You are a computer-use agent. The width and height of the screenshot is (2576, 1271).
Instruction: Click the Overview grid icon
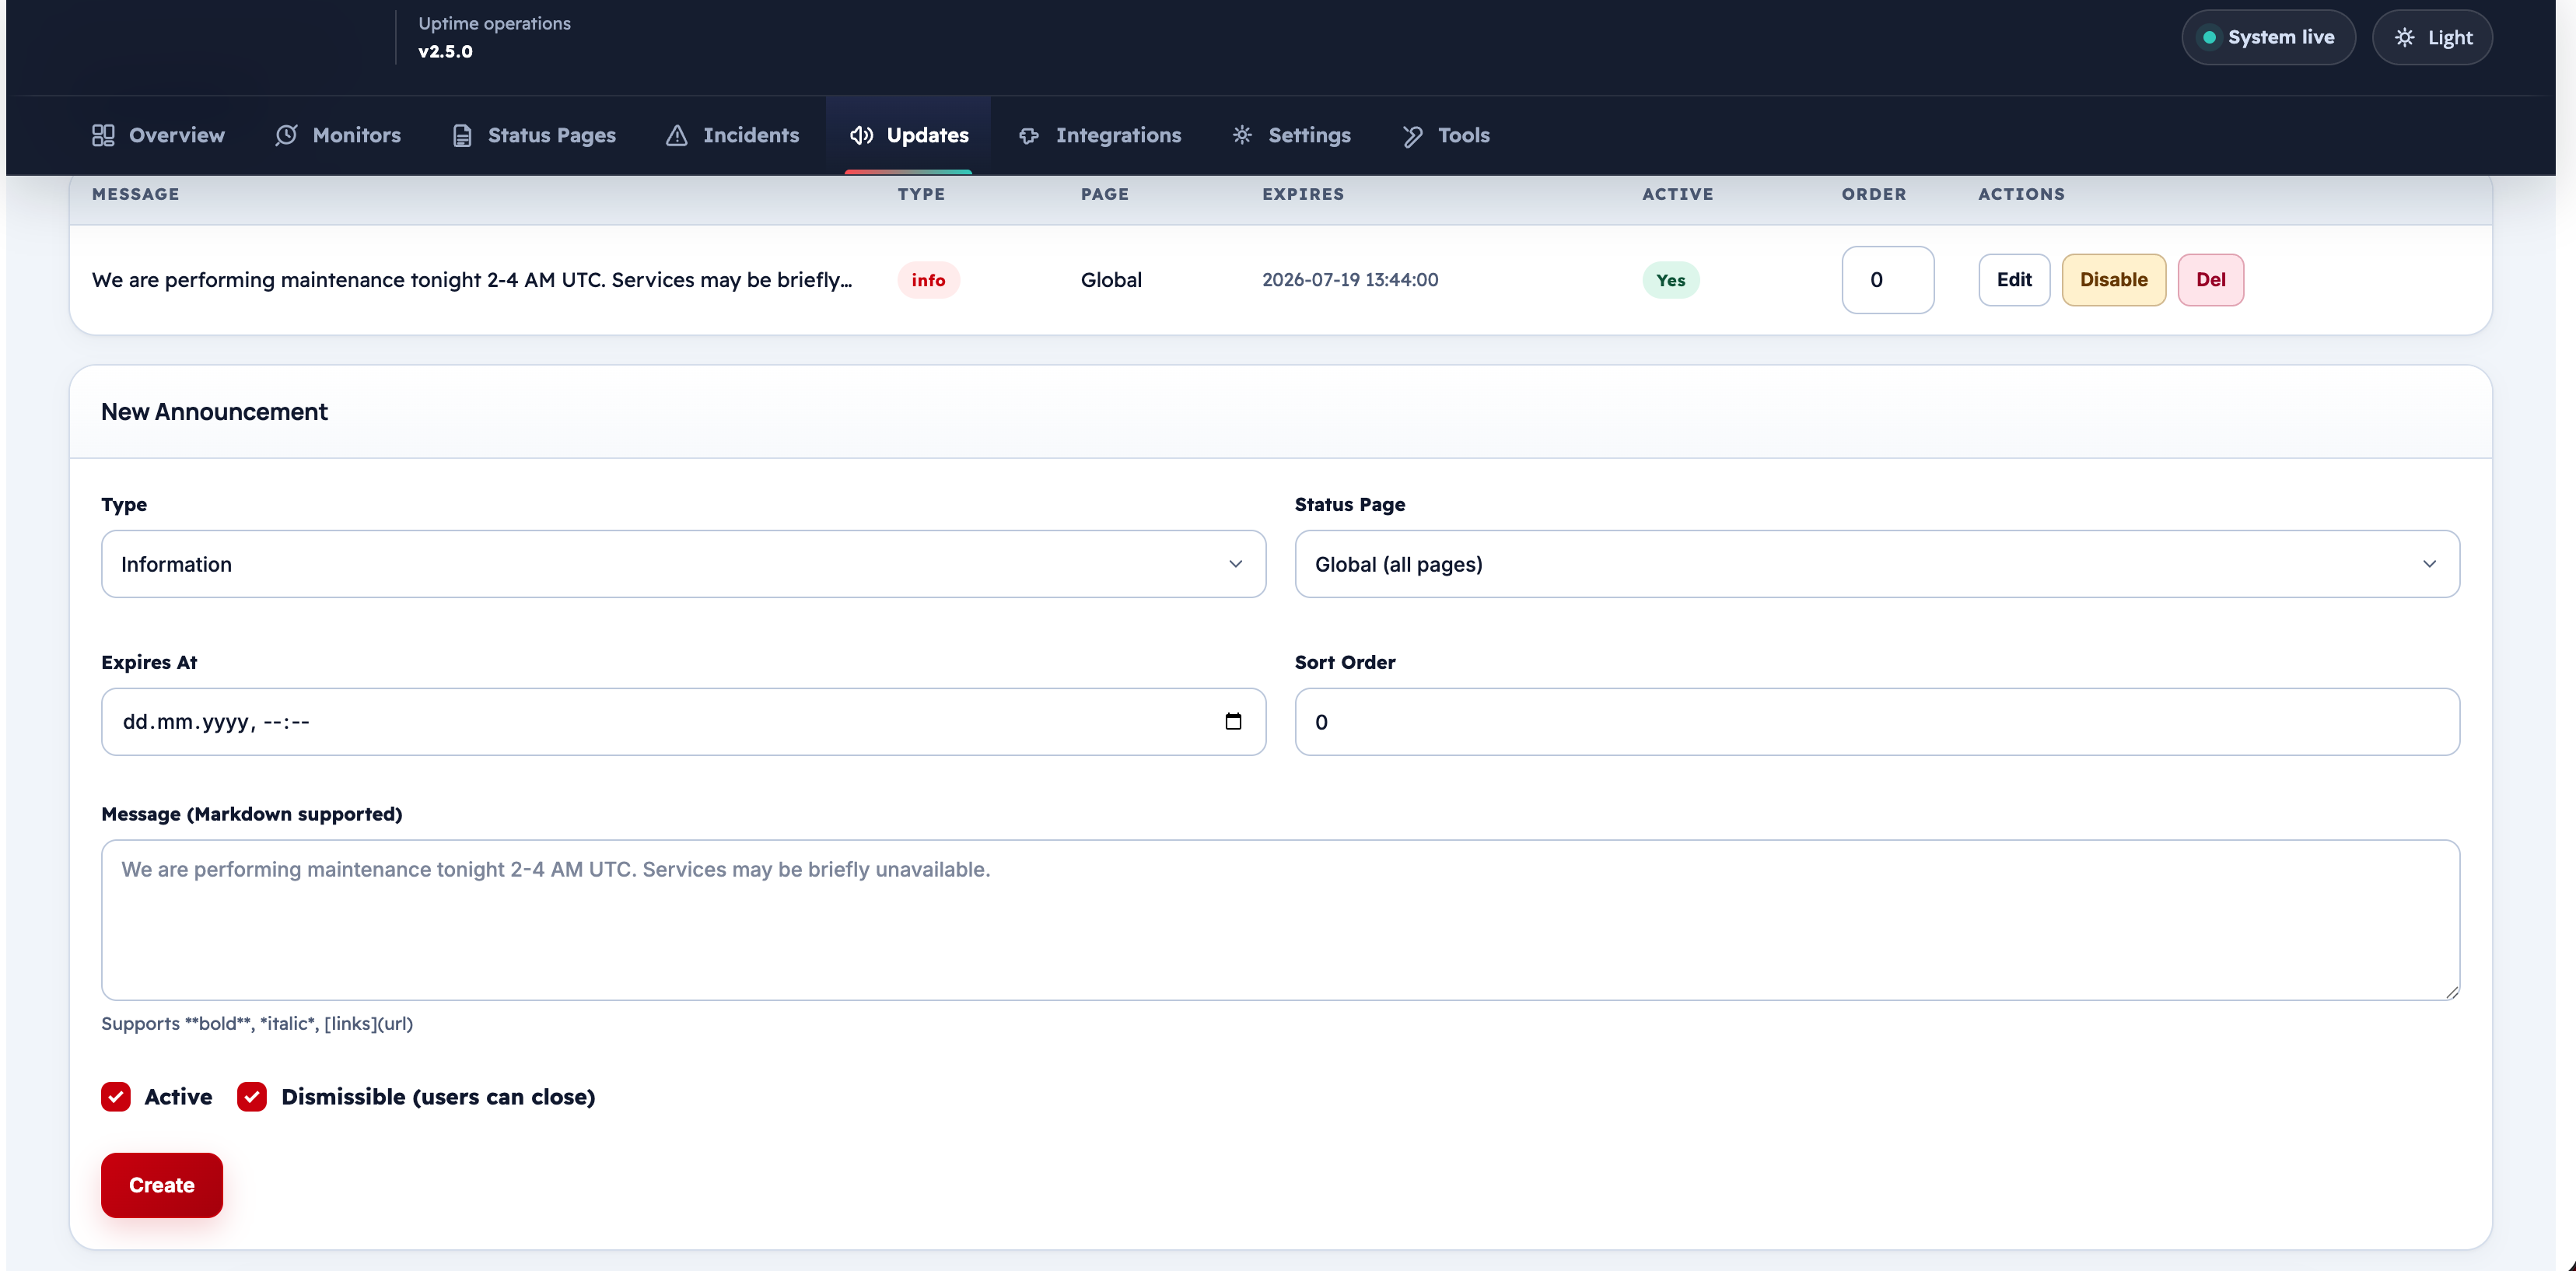coord(103,135)
